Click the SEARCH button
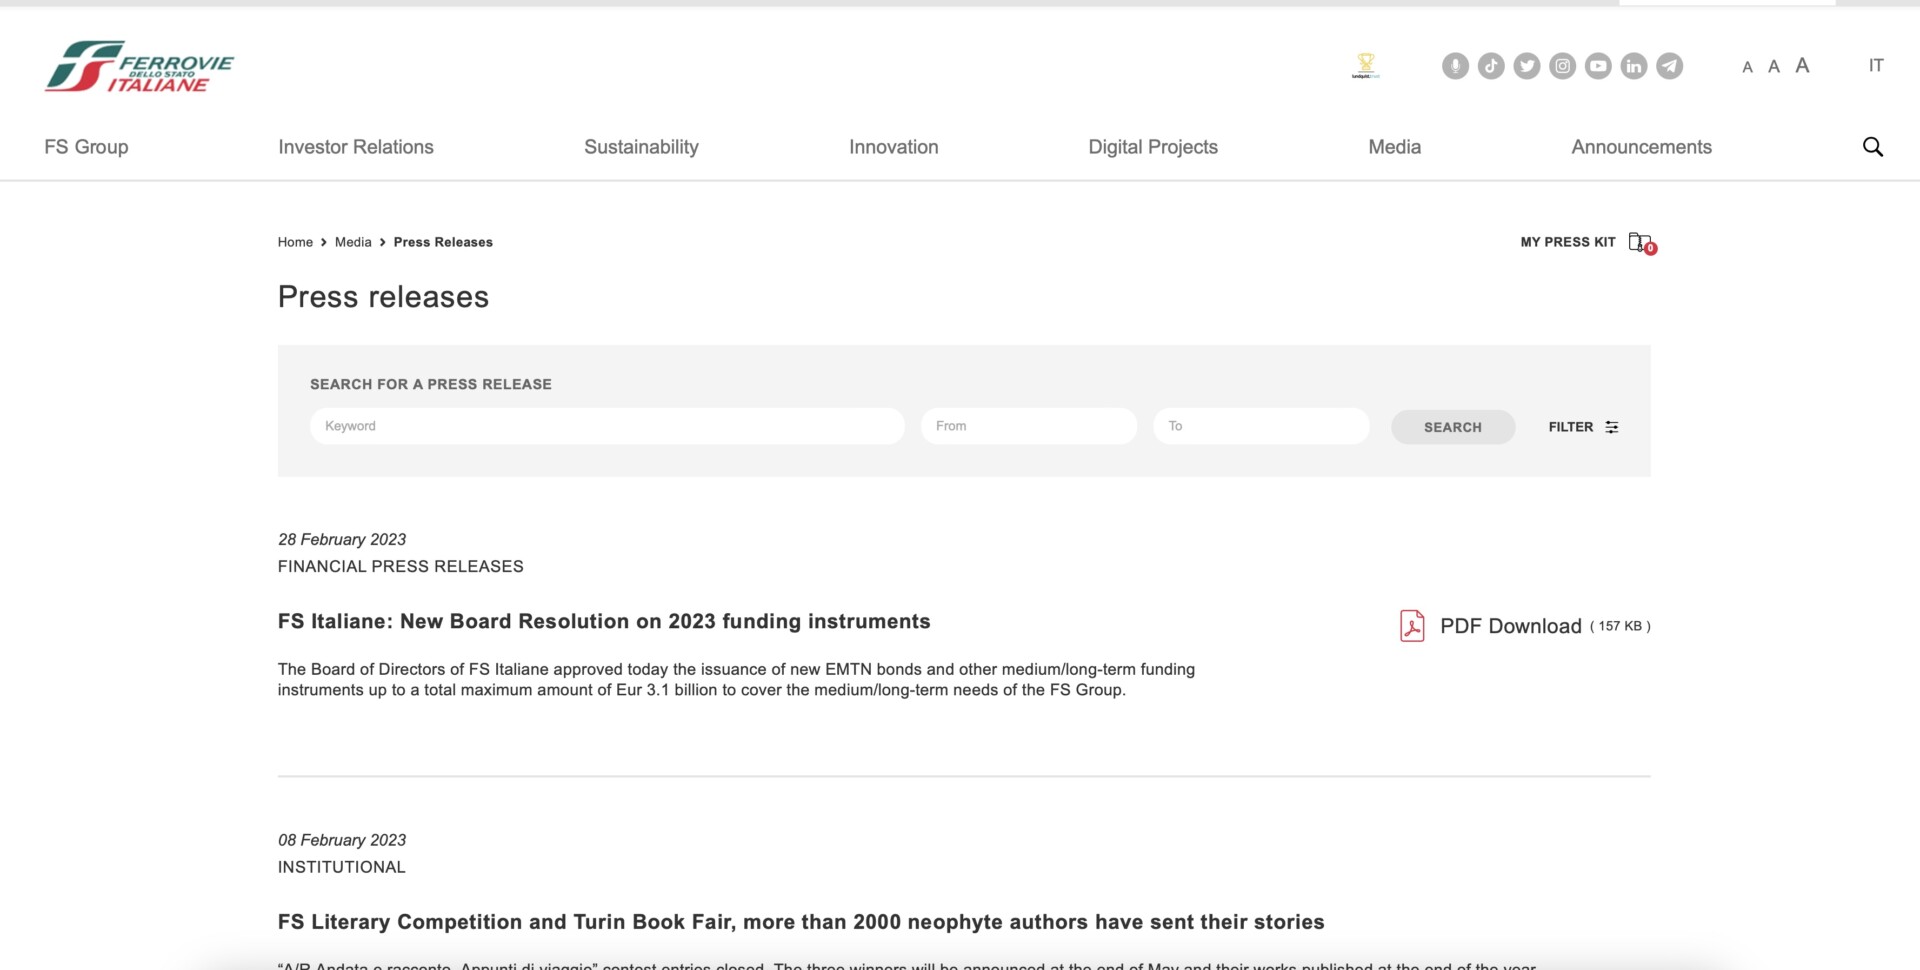Image resolution: width=1920 pixels, height=970 pixels. point(1453,427)
